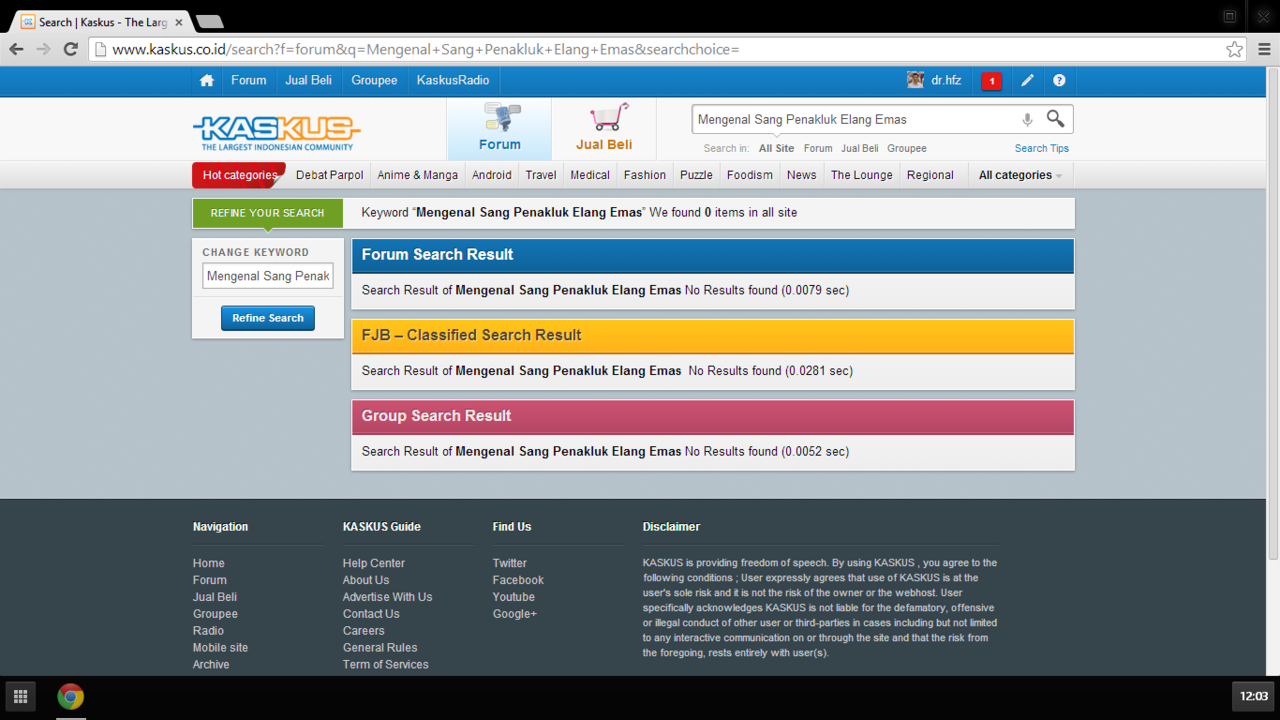Click the Change Keyword input field
The image size is (1280, 720).
pyautogui.click(x=268, y=276)
